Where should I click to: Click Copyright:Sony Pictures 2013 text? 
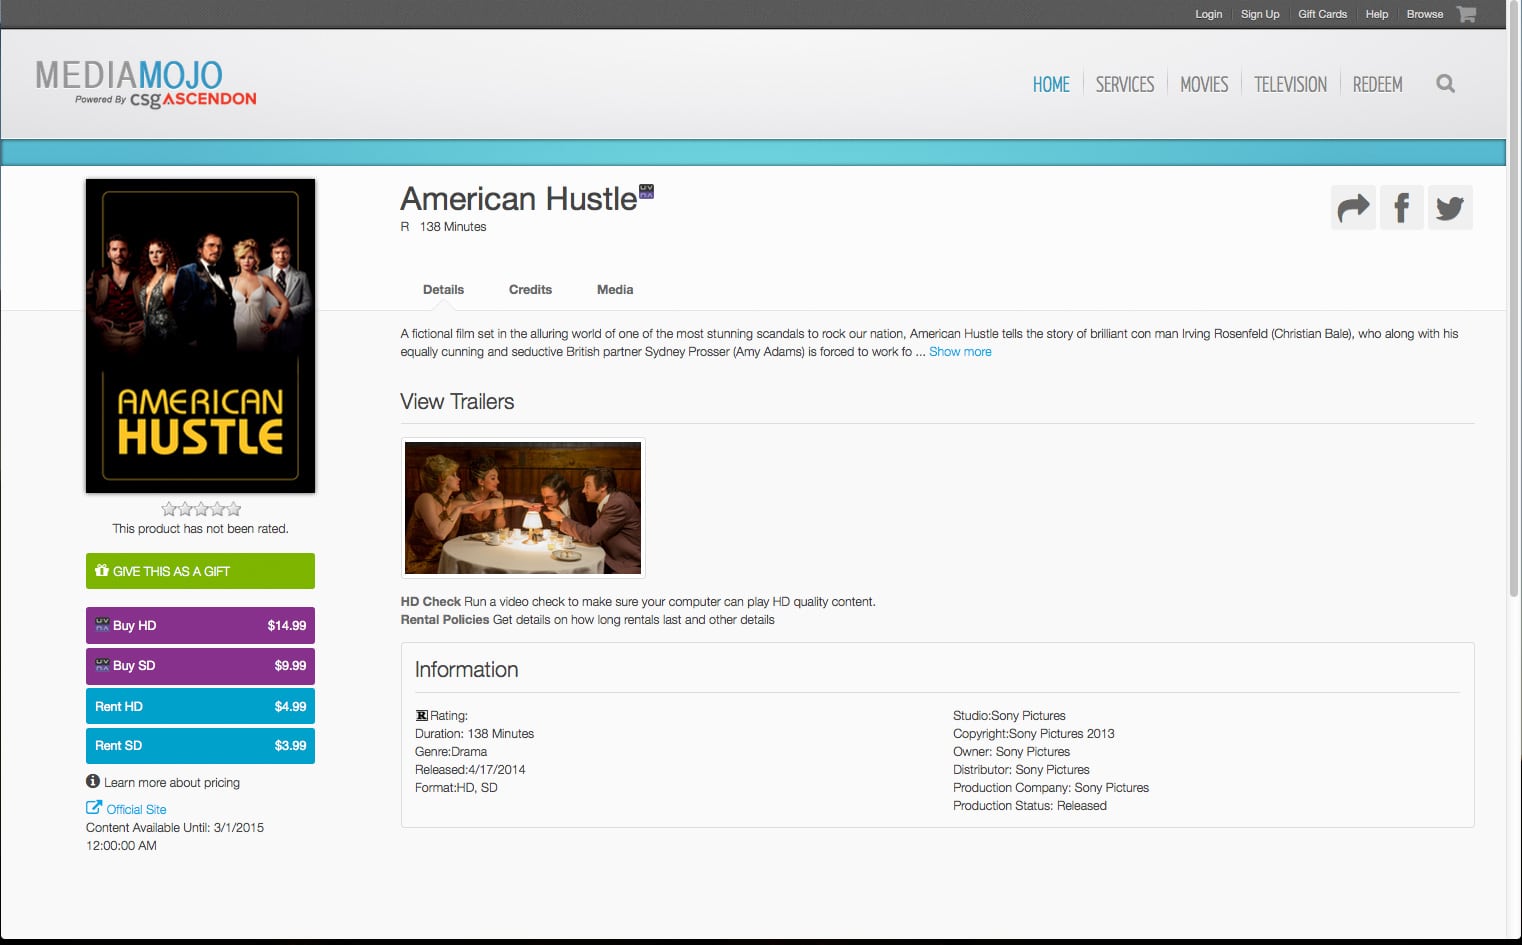tap(1034, 734)
